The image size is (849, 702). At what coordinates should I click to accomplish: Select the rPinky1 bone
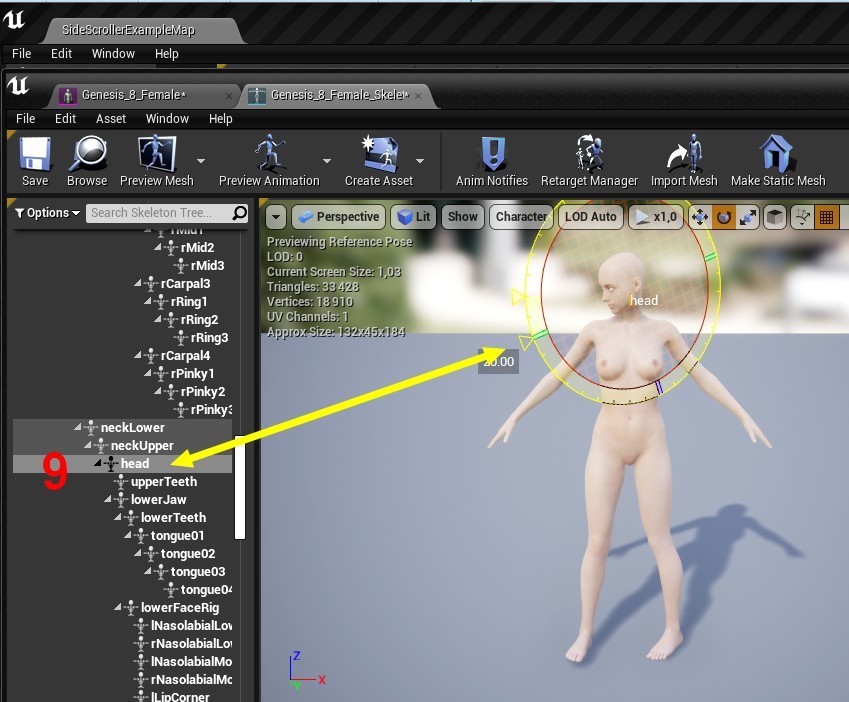tap(192, 373)
